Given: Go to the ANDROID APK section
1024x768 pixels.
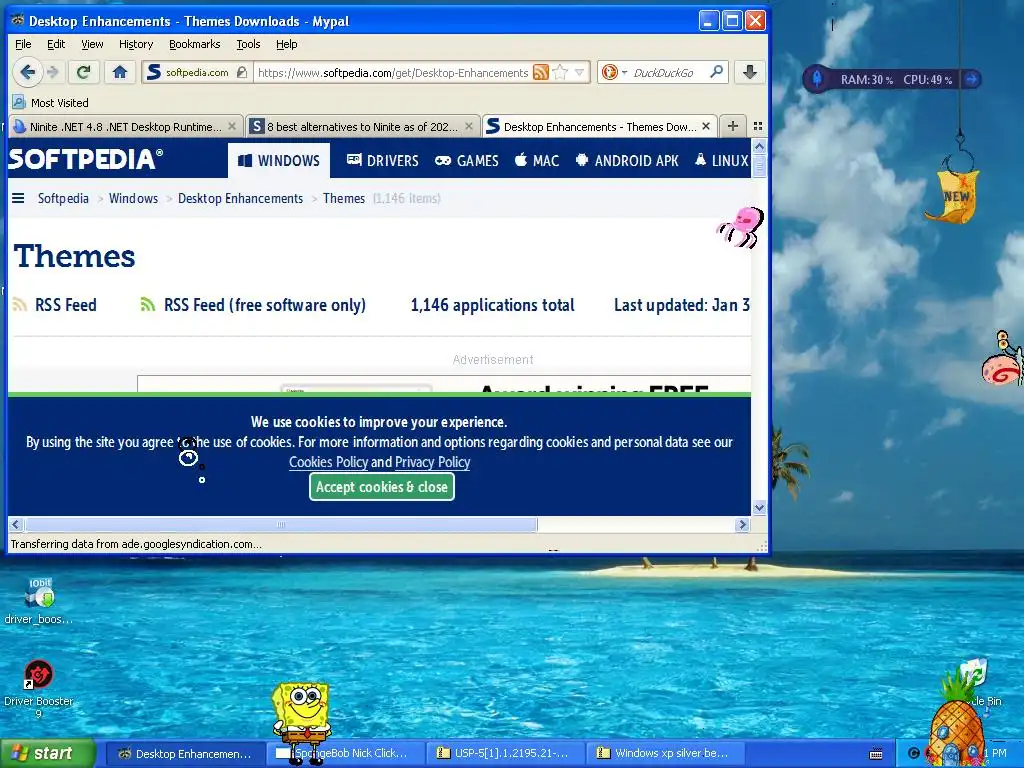Looking at the screenshot, I should click(x=627, y=161).
